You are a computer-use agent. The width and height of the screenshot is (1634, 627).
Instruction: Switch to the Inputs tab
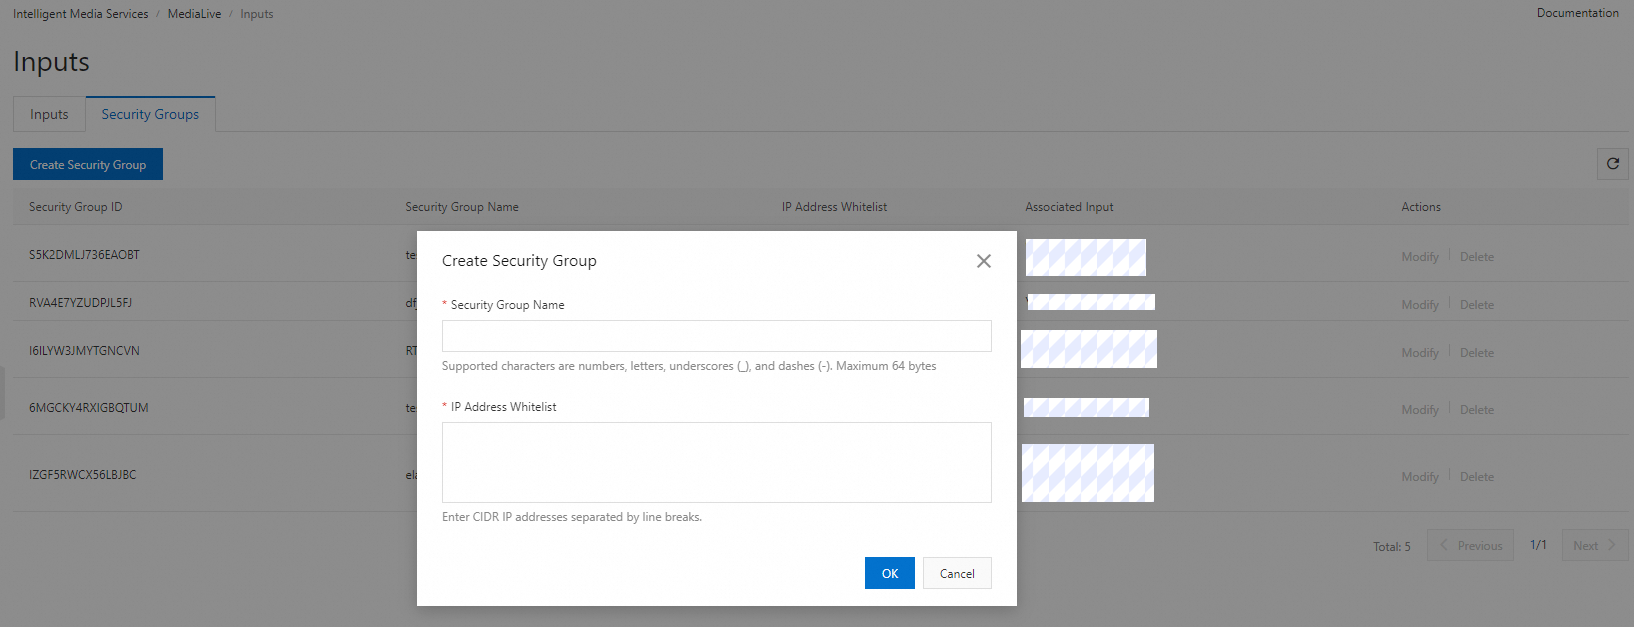coord(49,115)
